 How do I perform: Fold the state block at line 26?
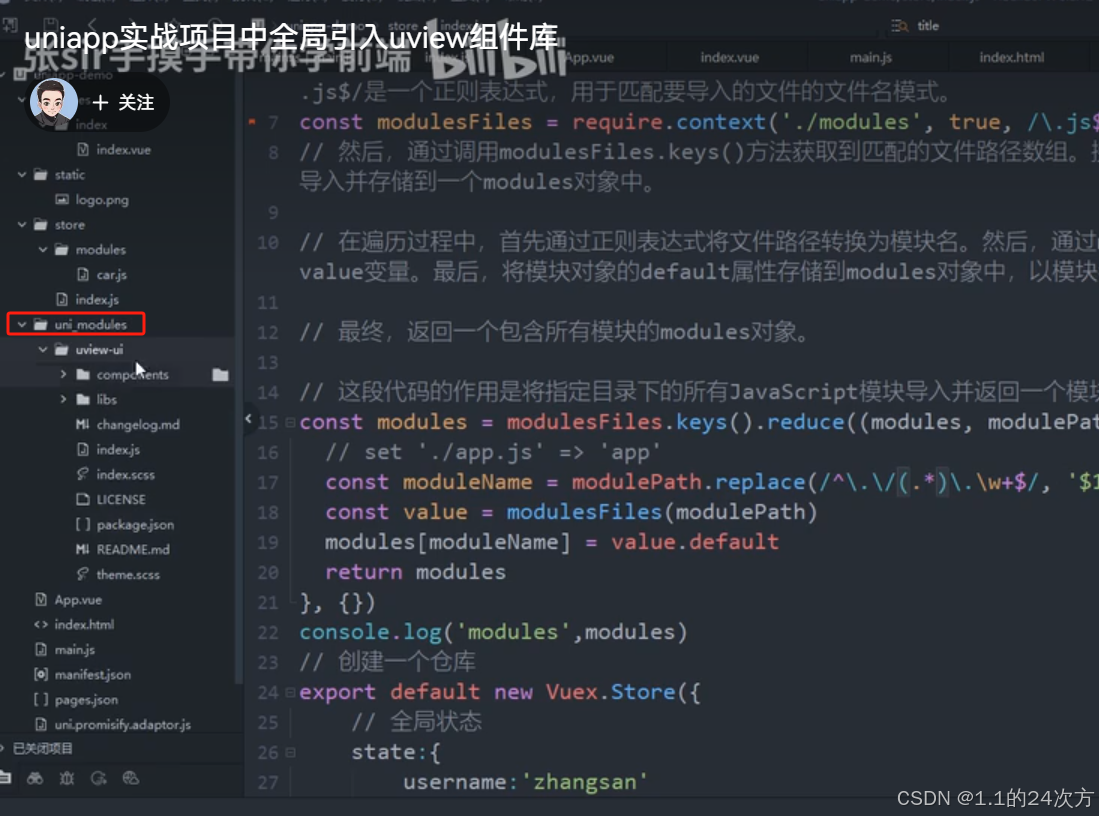click(290, 753)
